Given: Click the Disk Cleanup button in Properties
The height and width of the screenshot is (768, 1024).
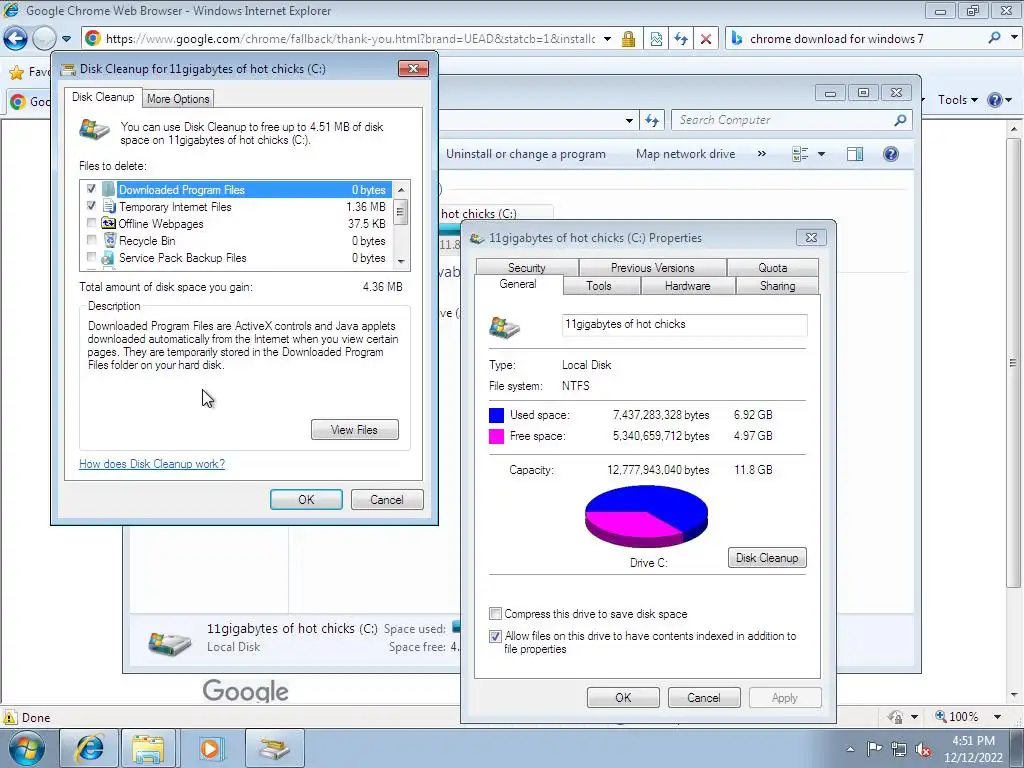Looking at the screenshot, I should [x=767, y=558].
